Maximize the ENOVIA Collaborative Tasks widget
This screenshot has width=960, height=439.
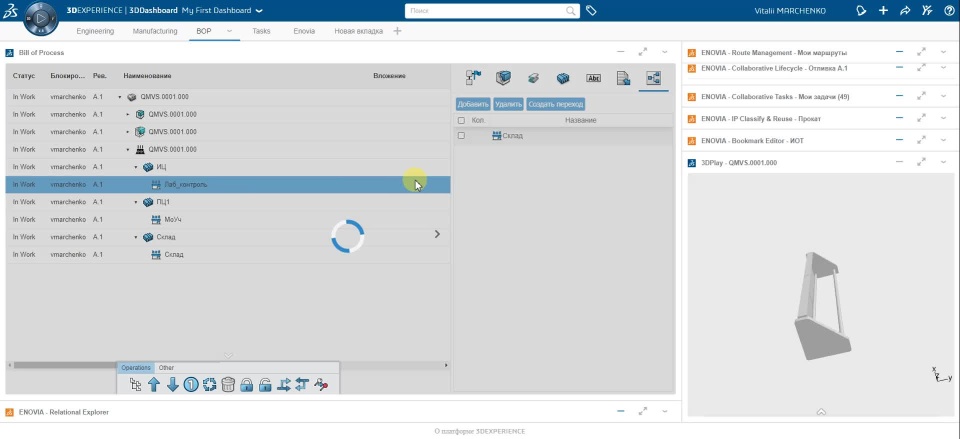921,96
